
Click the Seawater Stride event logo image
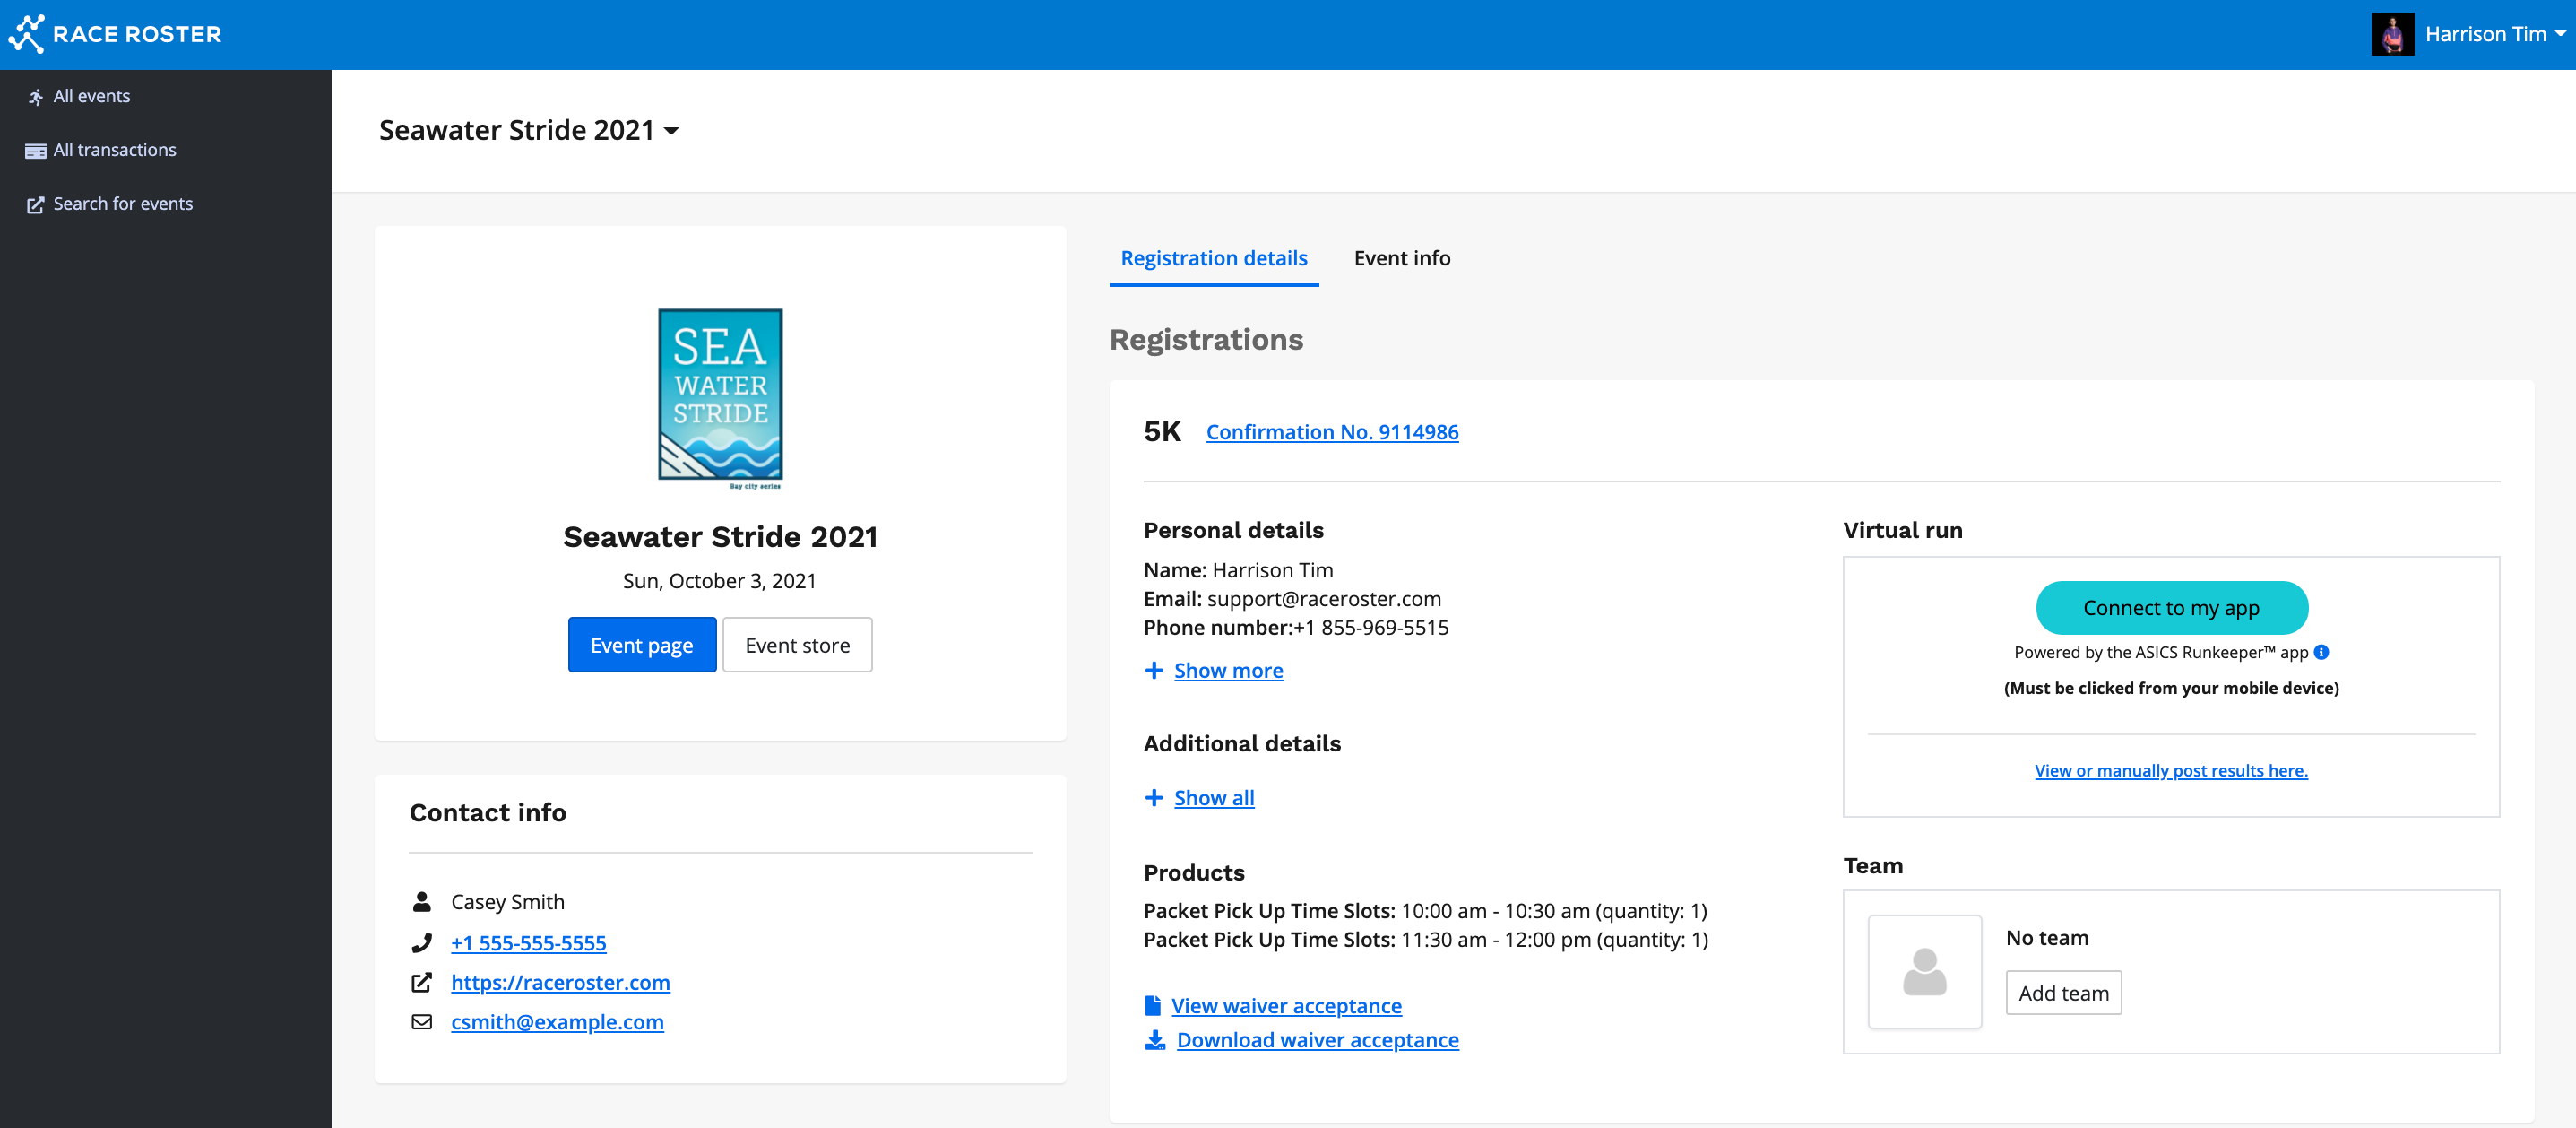coord(720,397)
